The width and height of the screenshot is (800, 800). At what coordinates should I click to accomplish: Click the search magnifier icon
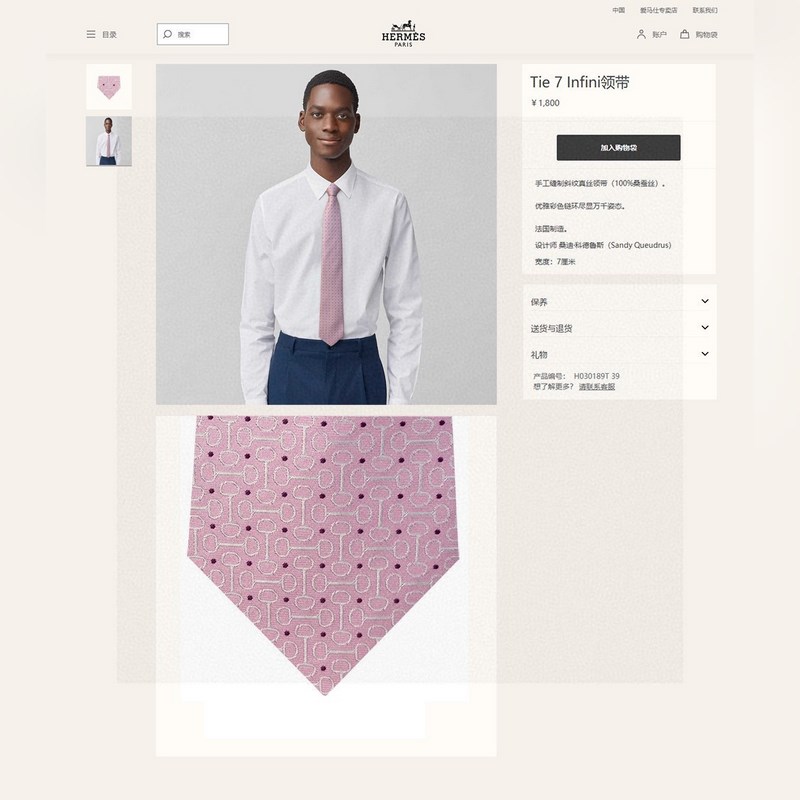pyautogui.click(x=167, y=34)
